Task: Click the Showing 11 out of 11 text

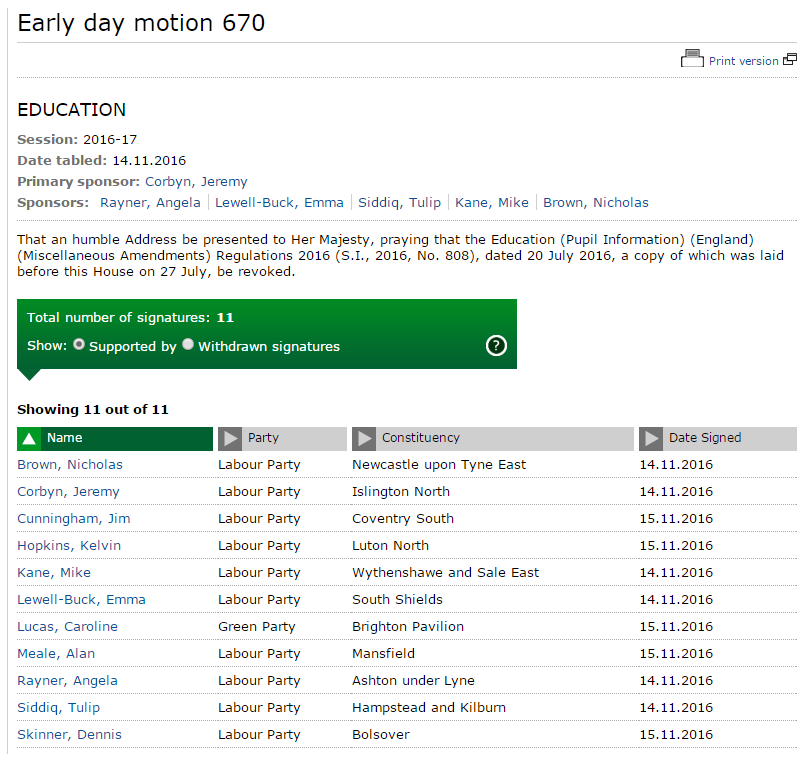Action: tap(93, 410)
